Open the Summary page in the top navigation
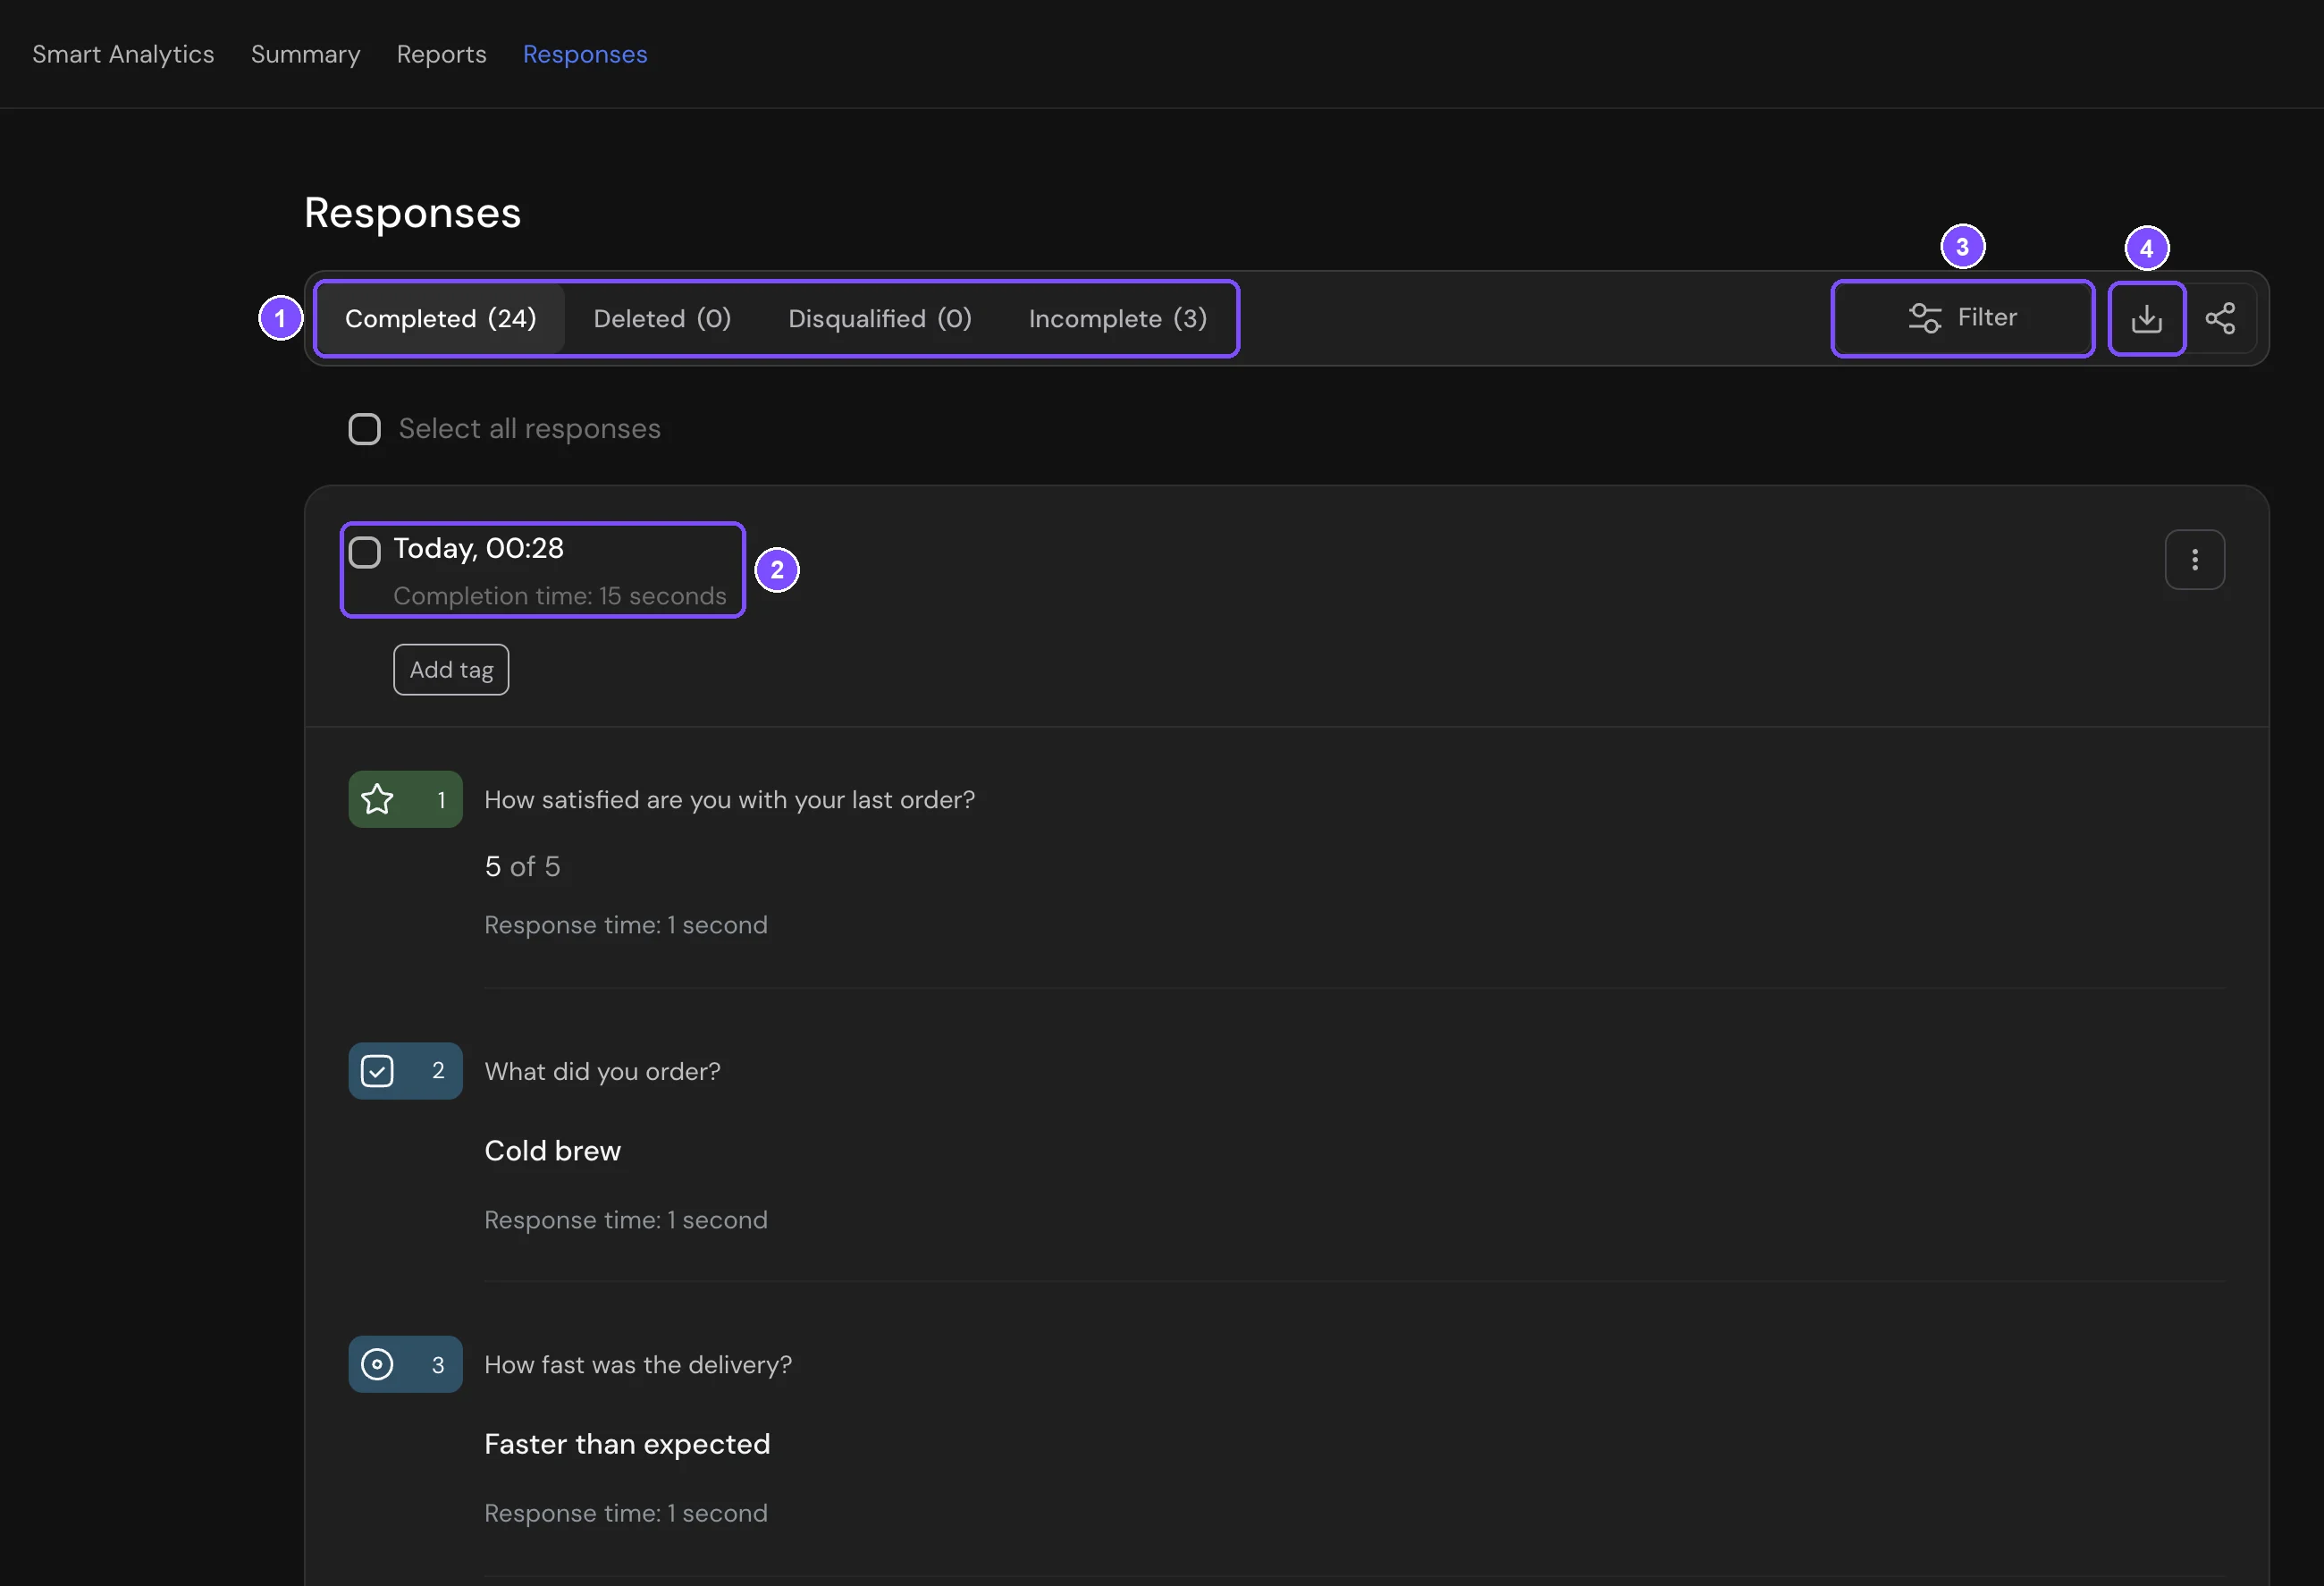Screen dimensions: 2324x1586 [305, 54]
